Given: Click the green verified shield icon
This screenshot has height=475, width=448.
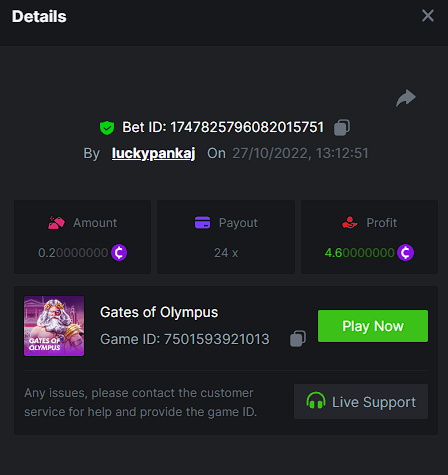Looking at the screenshot, I should click(x=107, y=128).
